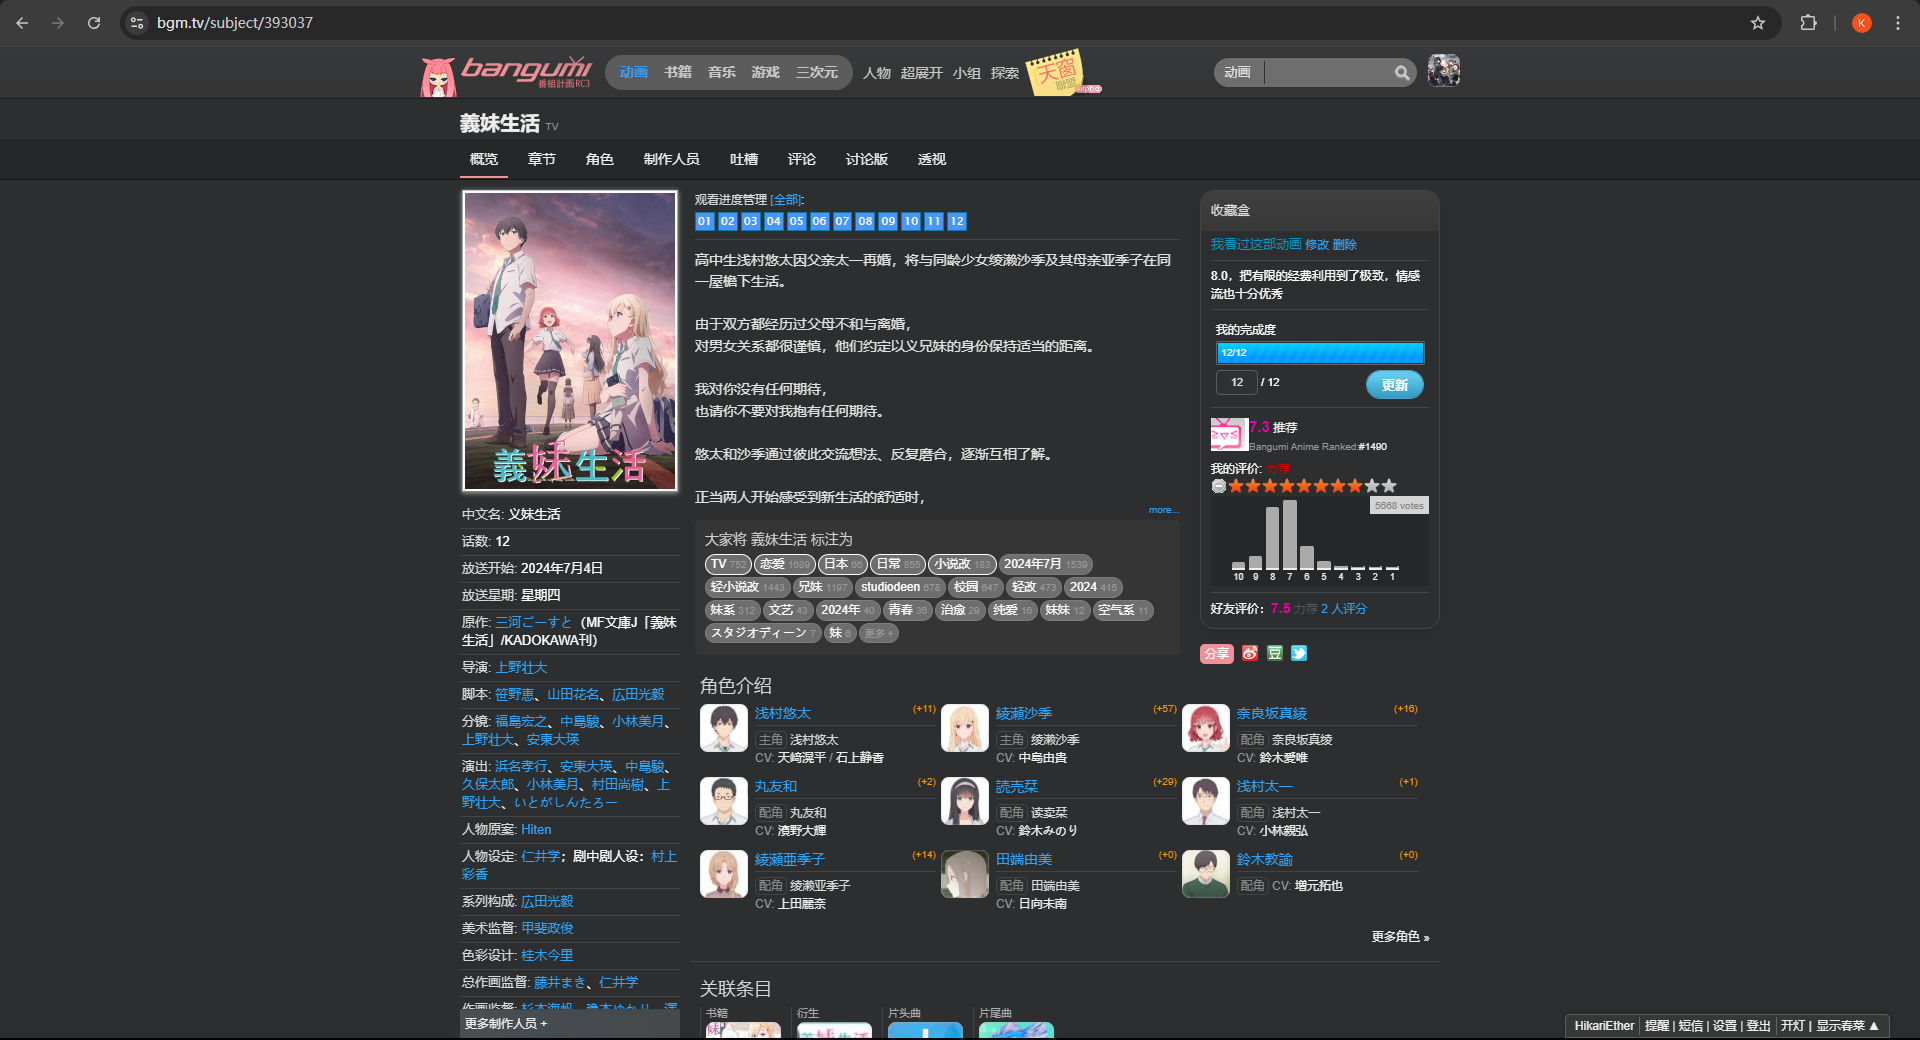Open the 吐槽 tab
The width and height of the screenshot is (1920, 1040).
743,159
